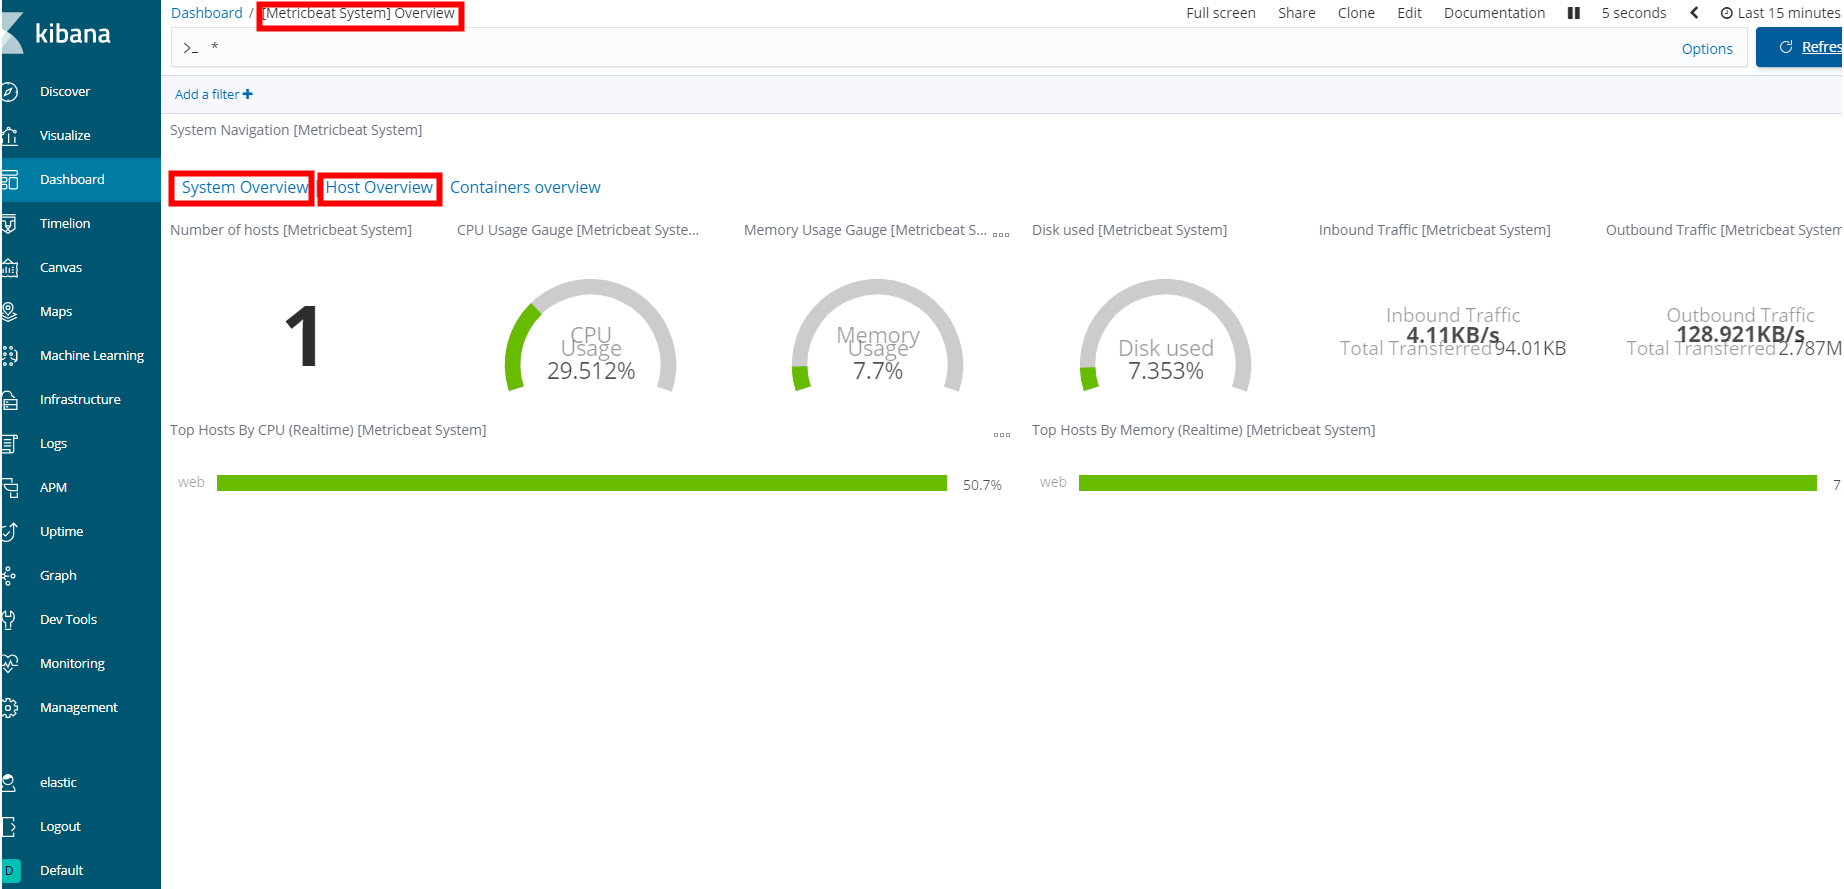Click Edit dashboard
The height and width of the screenshot is (889, 1844).
pyautogui.click(x=1410, y=13)
